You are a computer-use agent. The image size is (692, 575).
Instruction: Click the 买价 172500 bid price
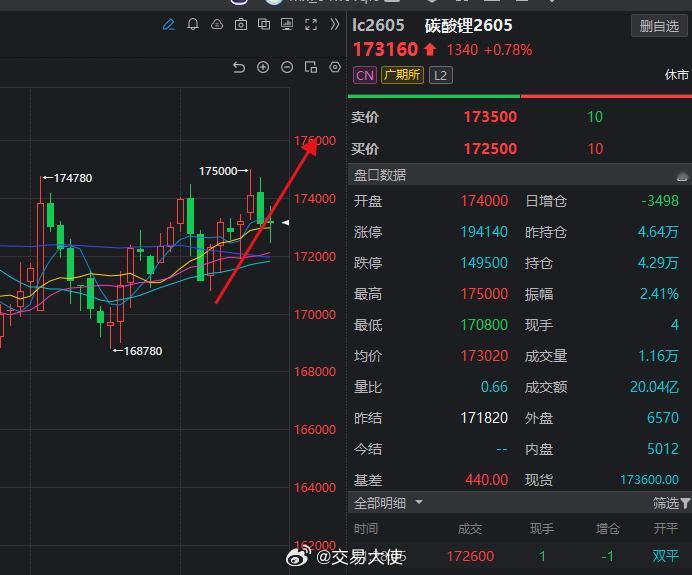click(490, 149)
